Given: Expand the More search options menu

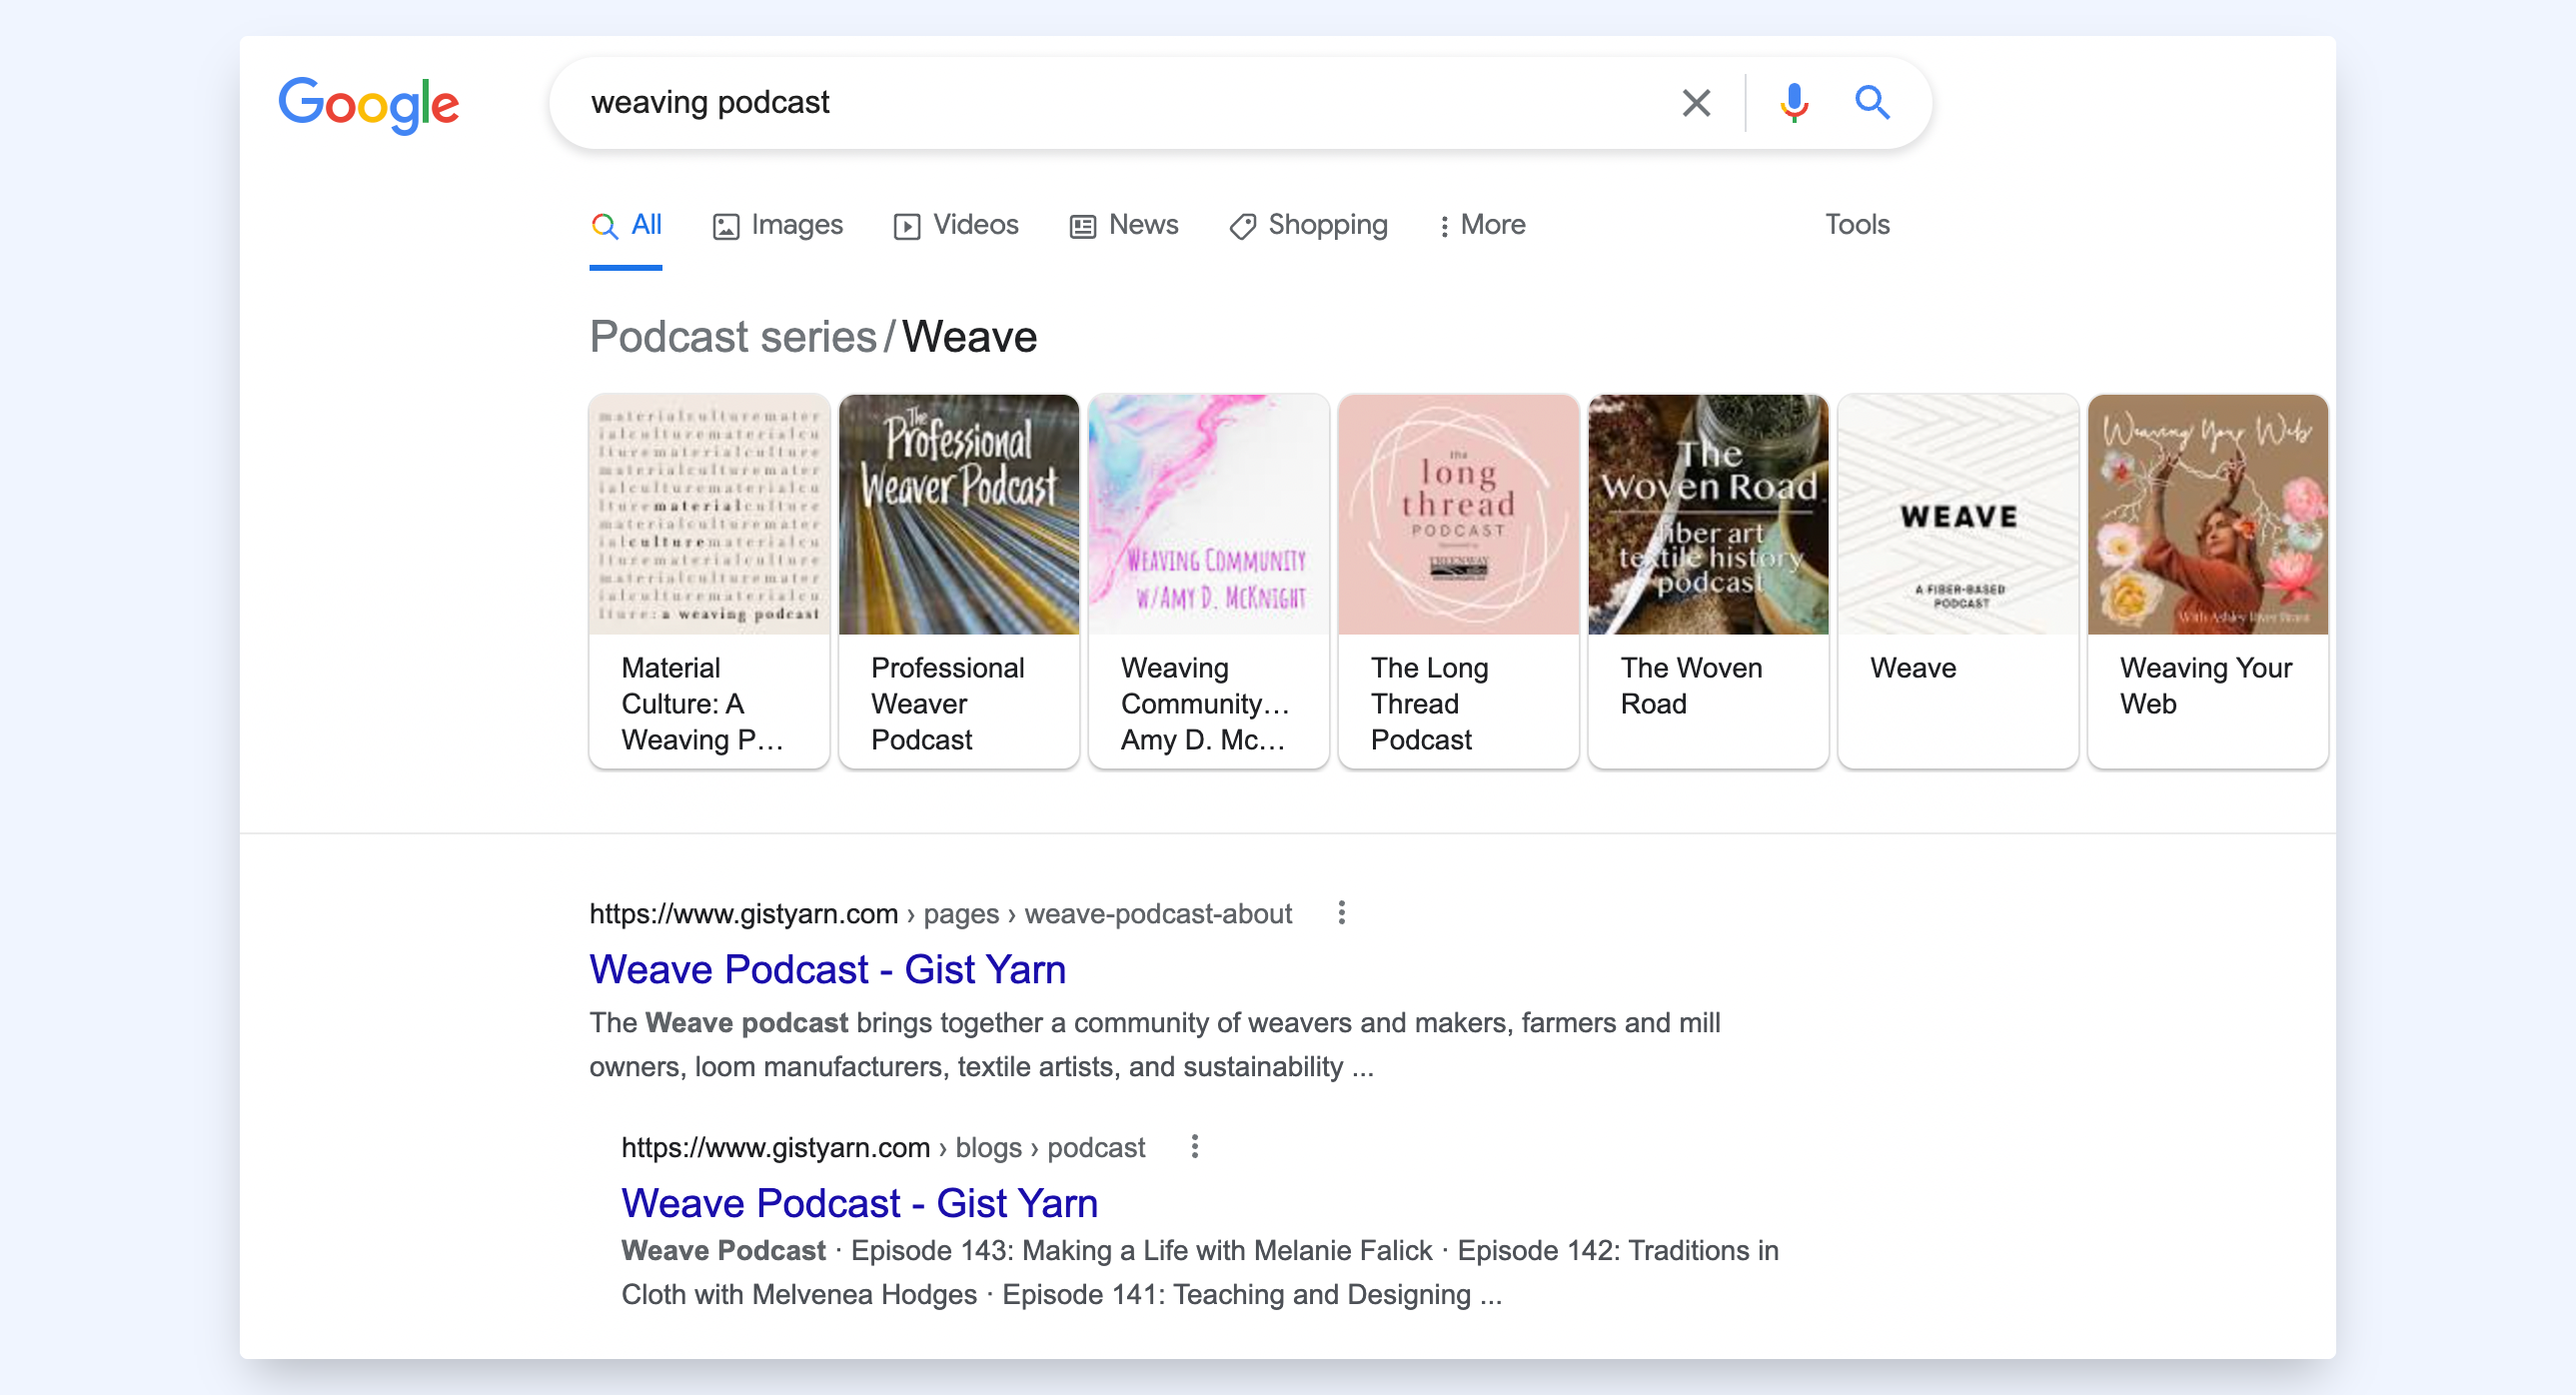Looking at the screenshot, I should point(1482,225).
